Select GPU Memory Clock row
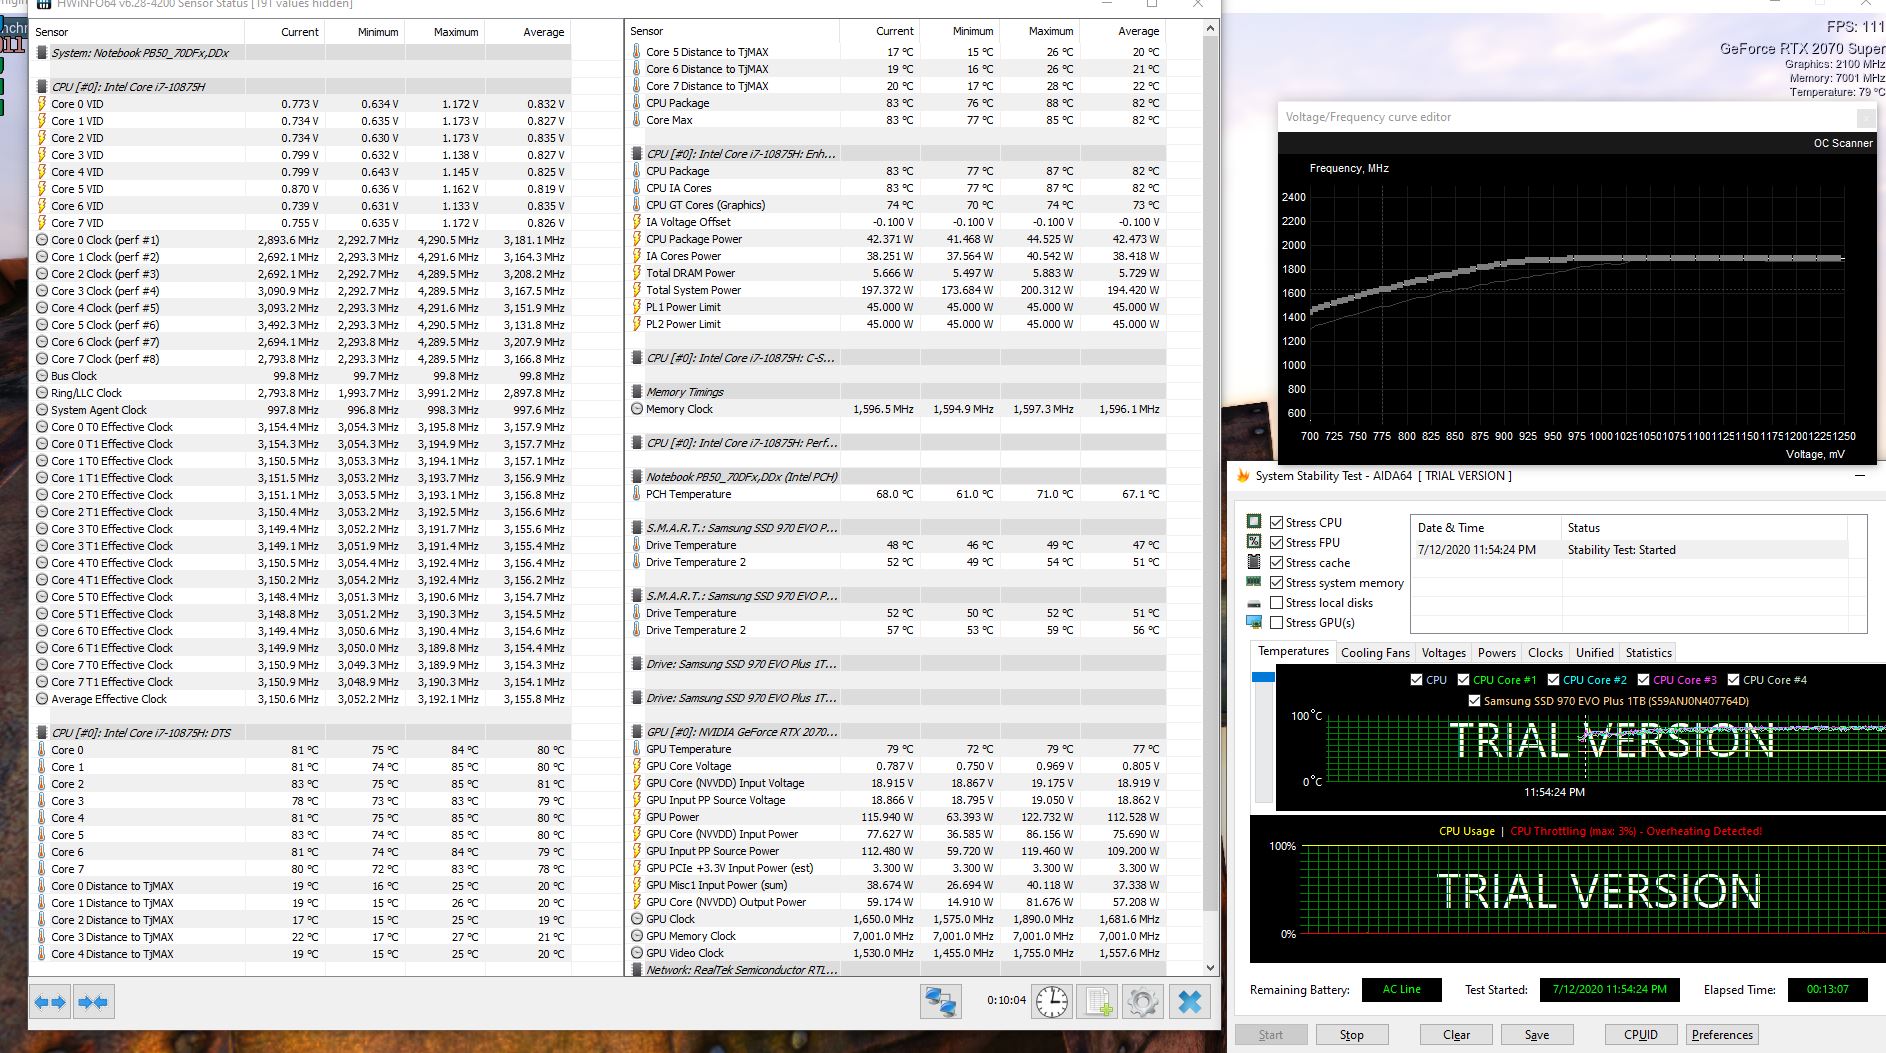 click(896, 936)
